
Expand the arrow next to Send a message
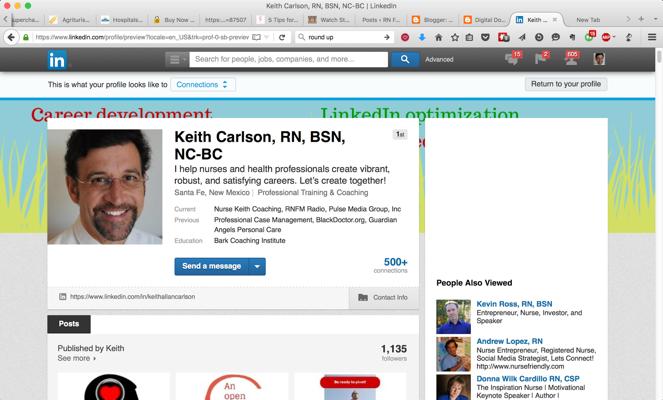258,266
